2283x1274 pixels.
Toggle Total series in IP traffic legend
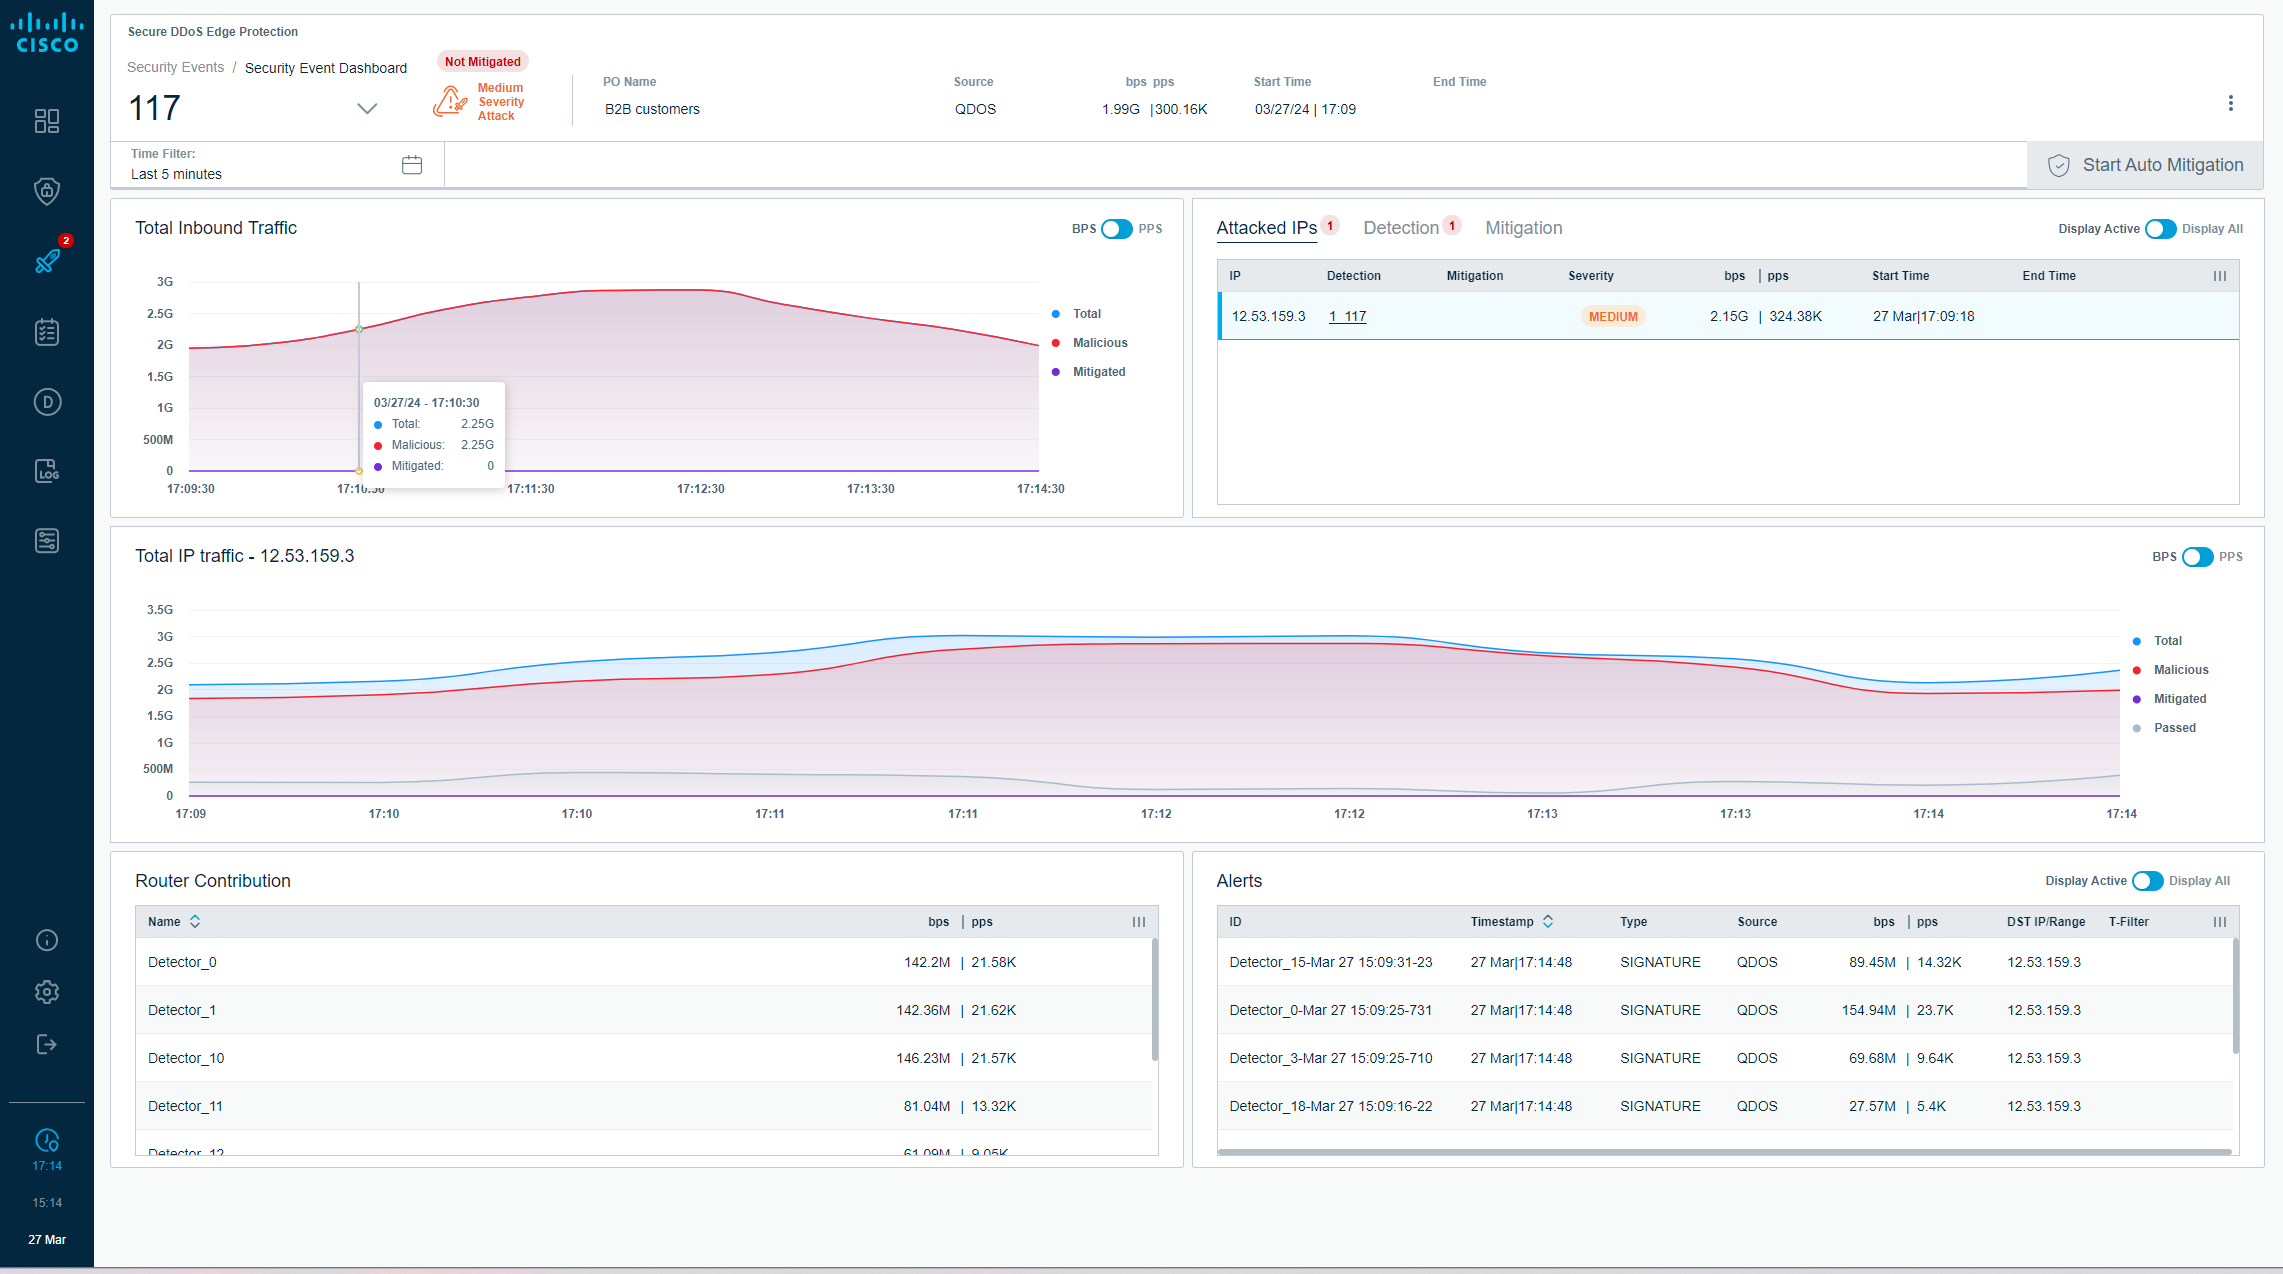click(x=2157, y=641)
